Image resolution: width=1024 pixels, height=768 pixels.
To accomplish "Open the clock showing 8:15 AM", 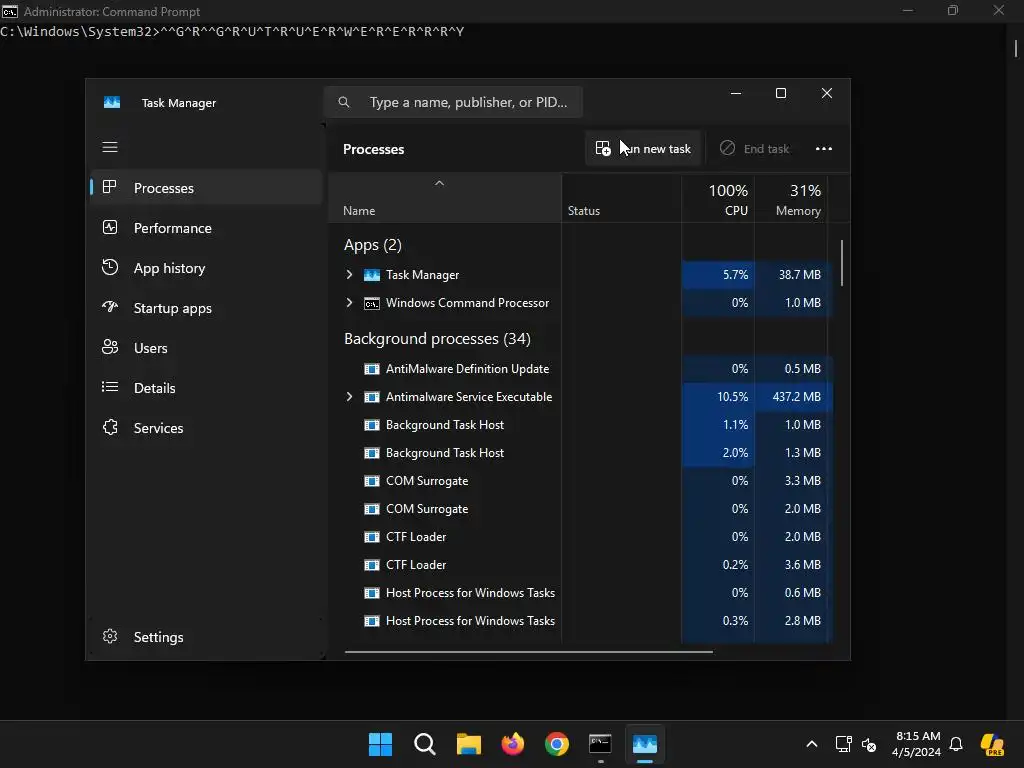I will pyautogui.click(x=917, y=744).
